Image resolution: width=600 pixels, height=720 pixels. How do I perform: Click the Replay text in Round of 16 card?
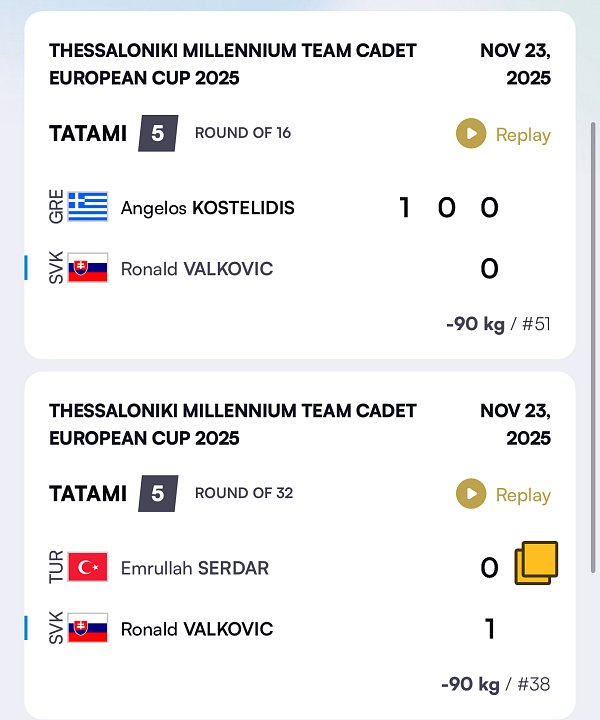click(523, 135)
